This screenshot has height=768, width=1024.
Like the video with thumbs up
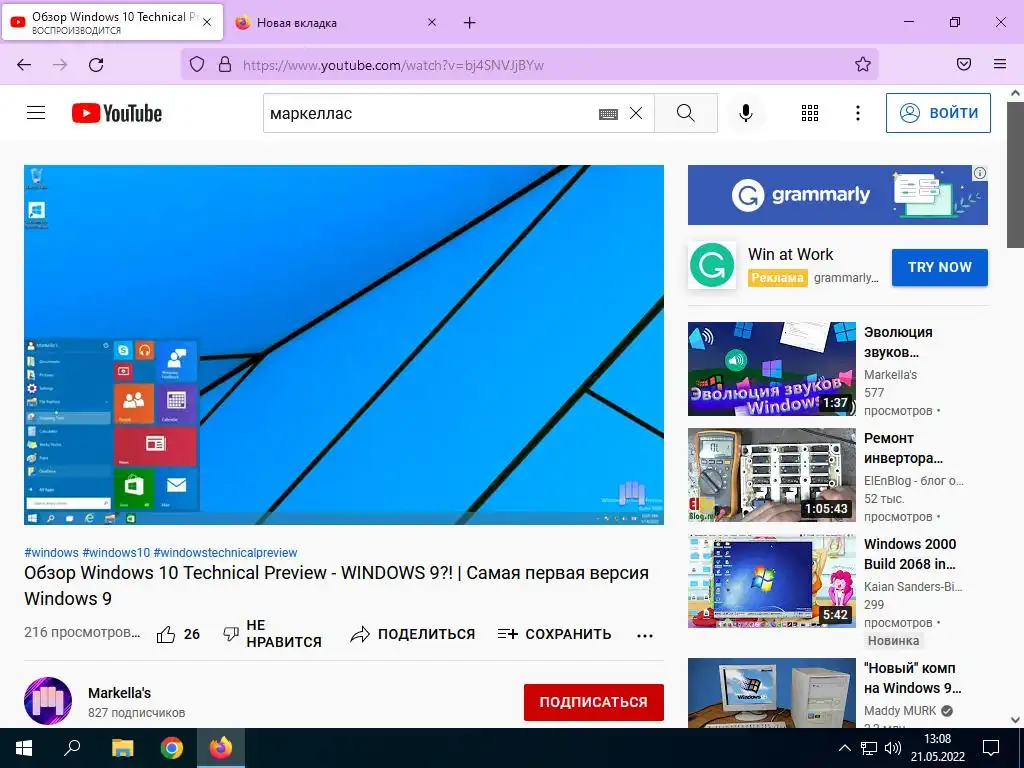[178, 634]
